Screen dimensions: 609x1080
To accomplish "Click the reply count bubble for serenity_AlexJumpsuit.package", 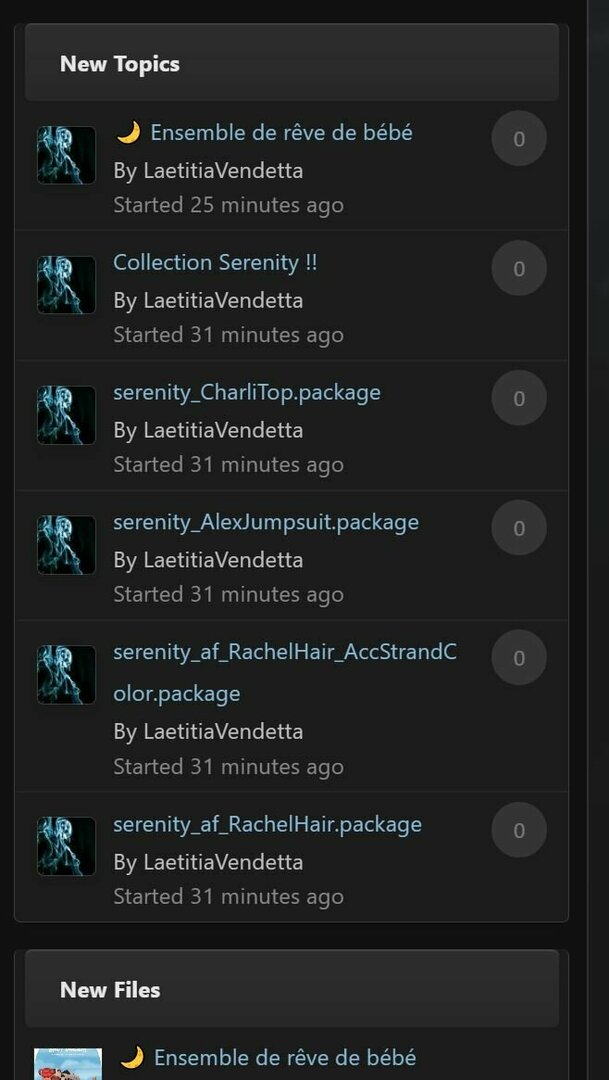I will click(519, 528).
